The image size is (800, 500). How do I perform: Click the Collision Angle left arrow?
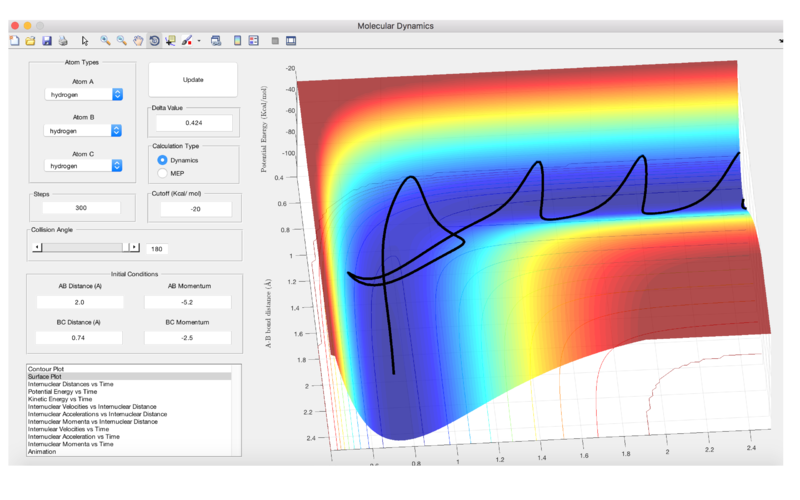37,247
